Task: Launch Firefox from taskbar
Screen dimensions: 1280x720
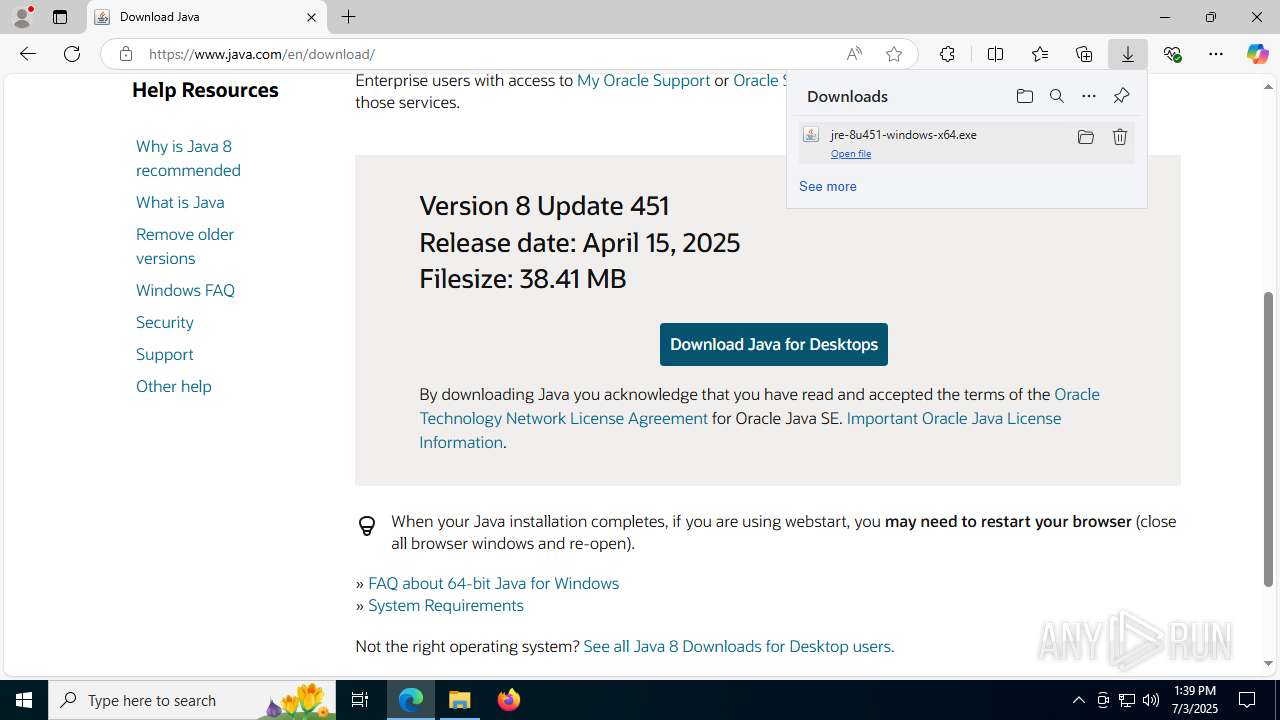Action: [509, 700]
